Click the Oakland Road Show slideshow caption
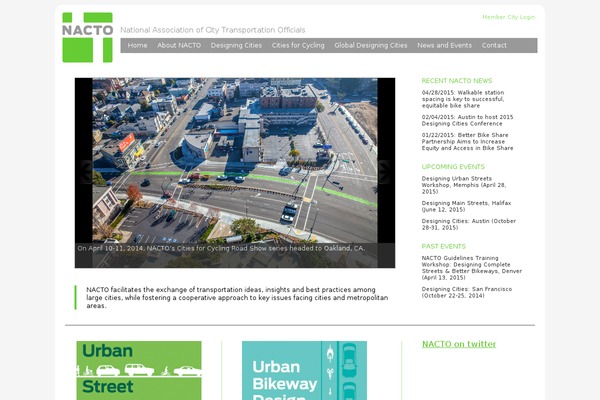The image size is (600, 400). click(221, 248)
